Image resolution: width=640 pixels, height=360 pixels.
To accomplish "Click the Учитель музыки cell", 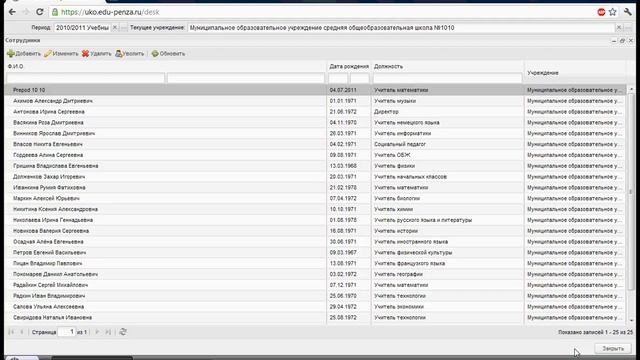I will [448, 101].
